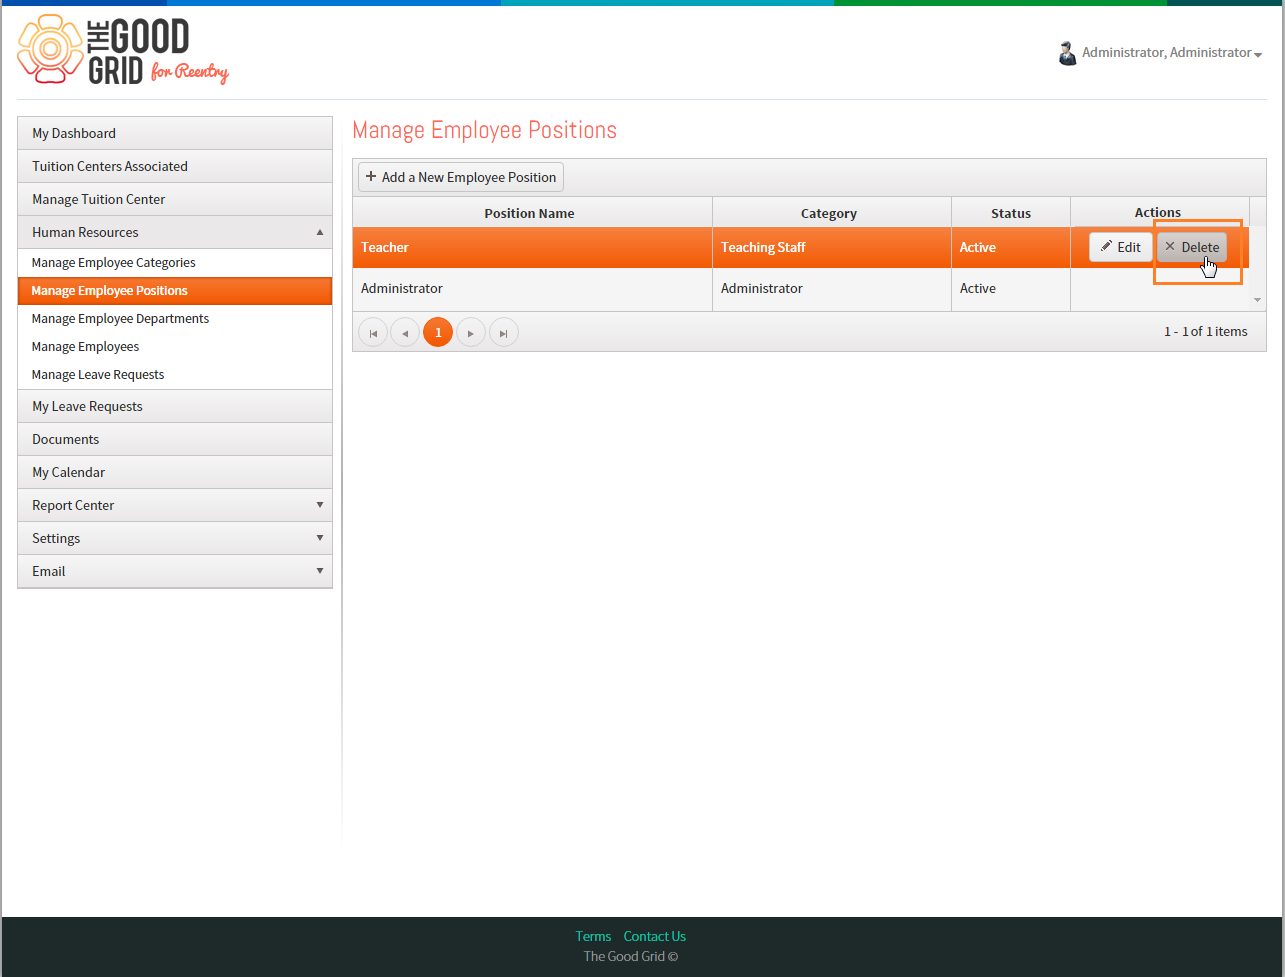Screen dimensions: 1285x977
Task: Delete the Teacher position
Action: pyautogui.click(x=1192, y=247)
